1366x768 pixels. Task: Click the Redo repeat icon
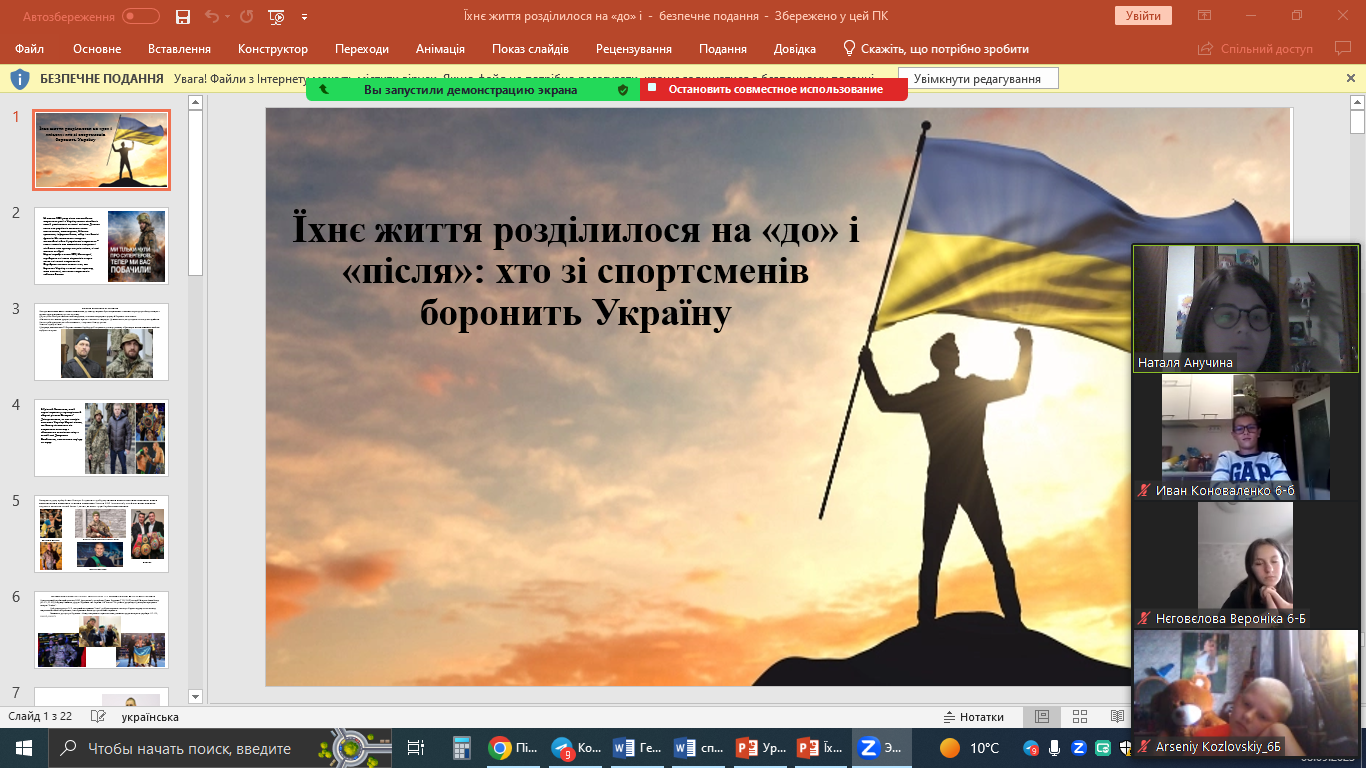point(246,16)
